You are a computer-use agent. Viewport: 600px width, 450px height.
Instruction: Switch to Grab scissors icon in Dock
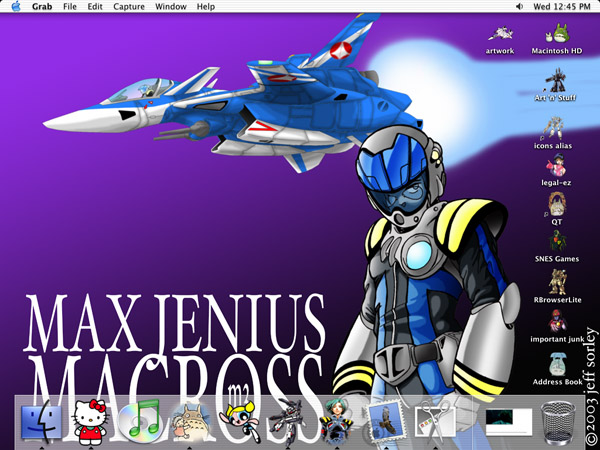[435, 421]
